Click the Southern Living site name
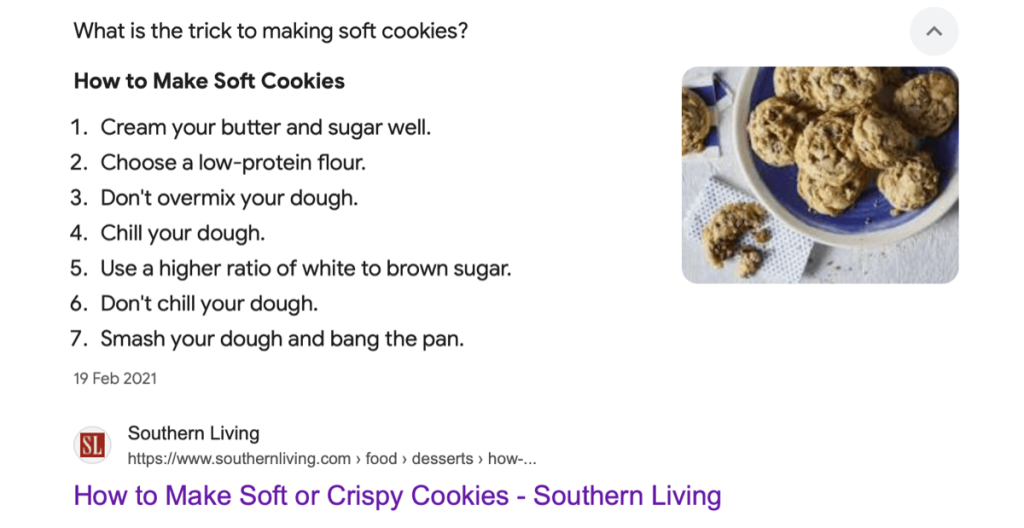1024x528 pixels. tap(193, 433)
